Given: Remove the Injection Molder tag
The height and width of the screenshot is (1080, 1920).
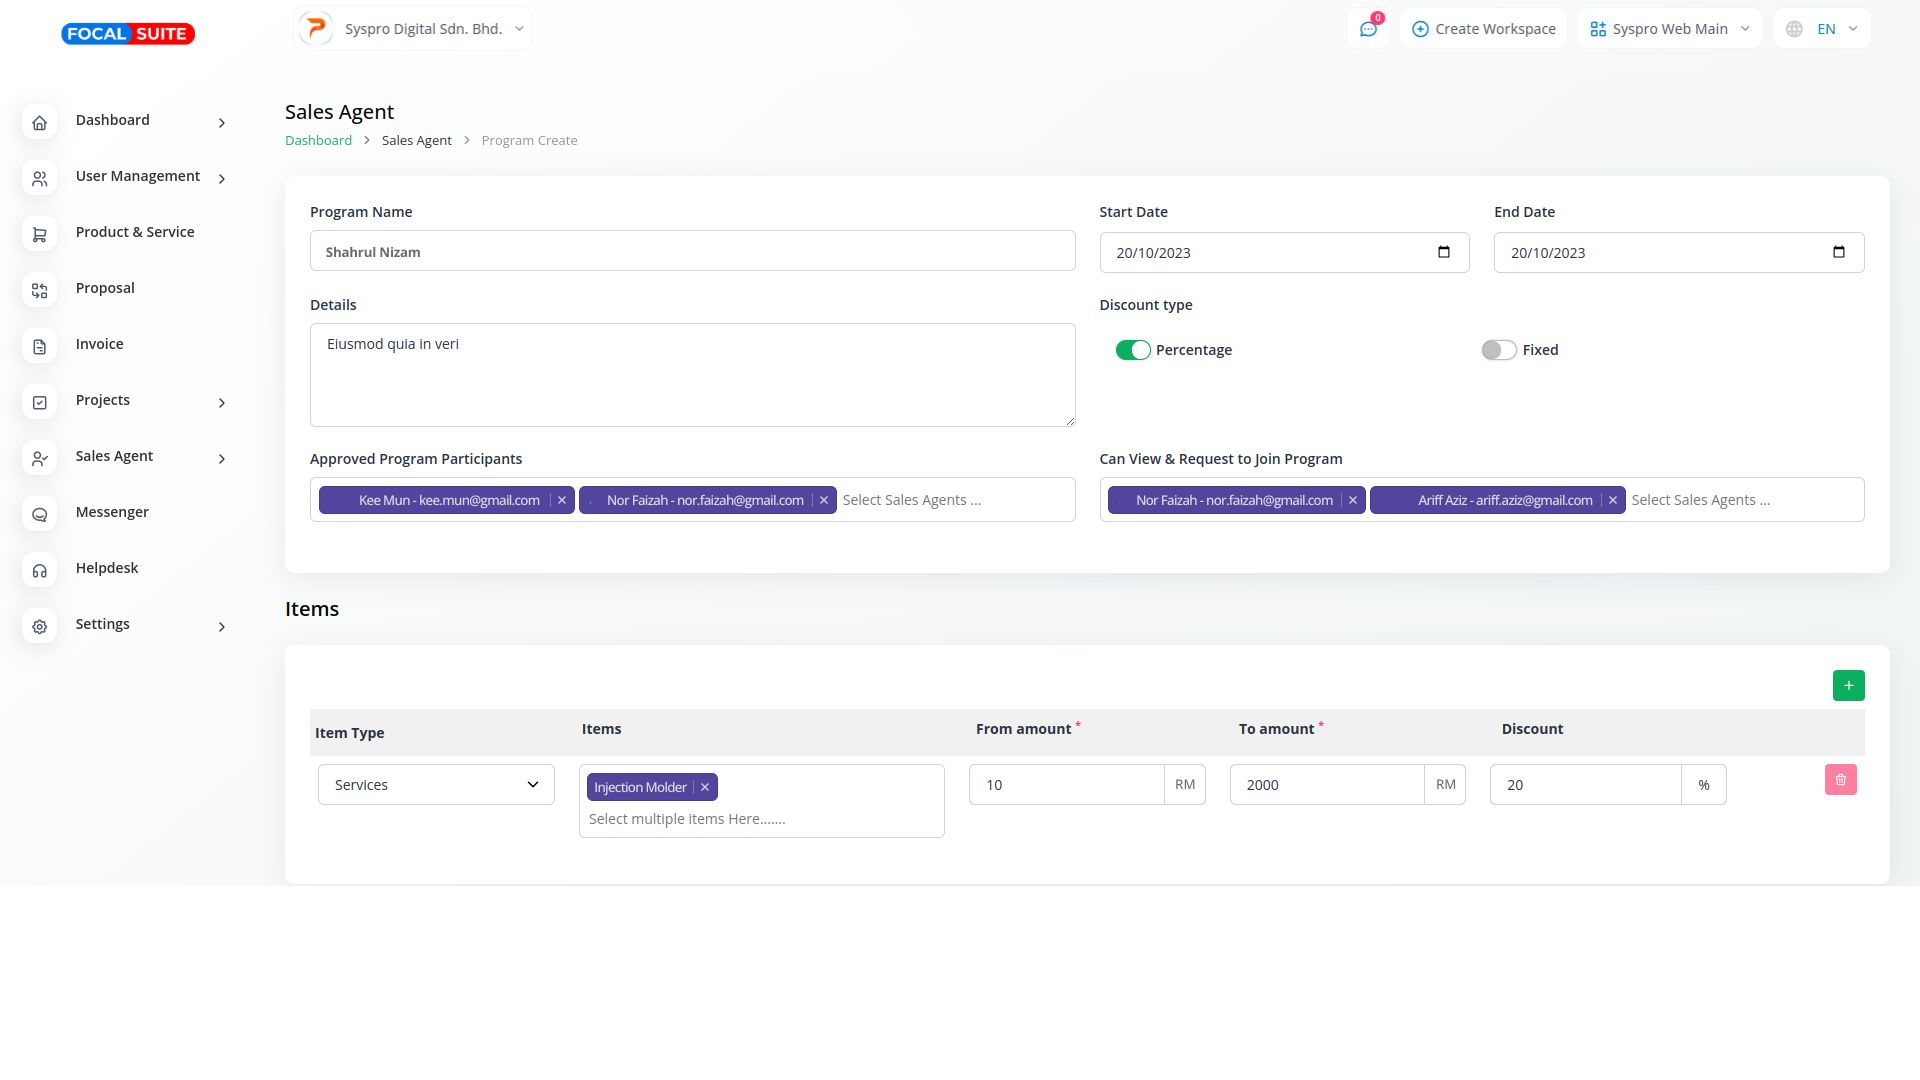Looking at the screenshot, I should (705, 788).
